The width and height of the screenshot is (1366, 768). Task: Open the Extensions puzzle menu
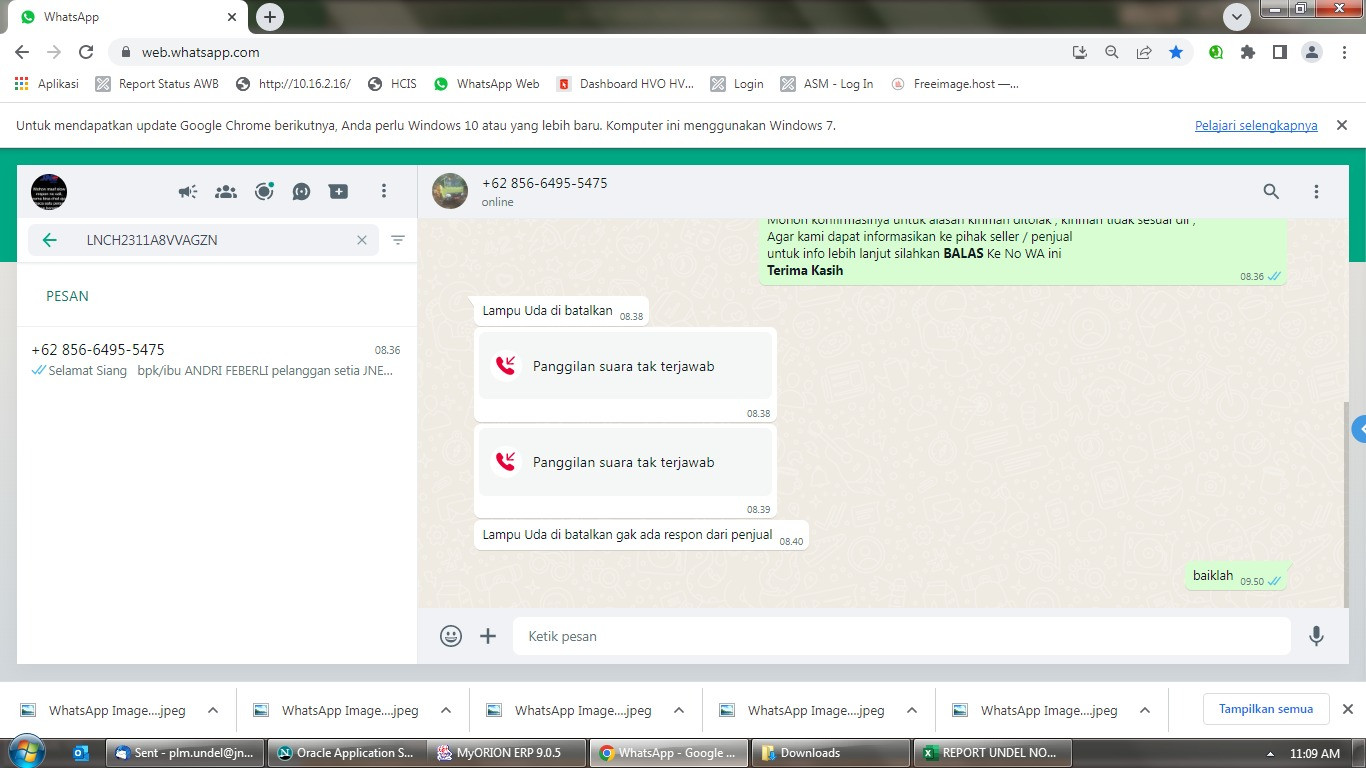pyautogui.click(x=1248, y=52)
